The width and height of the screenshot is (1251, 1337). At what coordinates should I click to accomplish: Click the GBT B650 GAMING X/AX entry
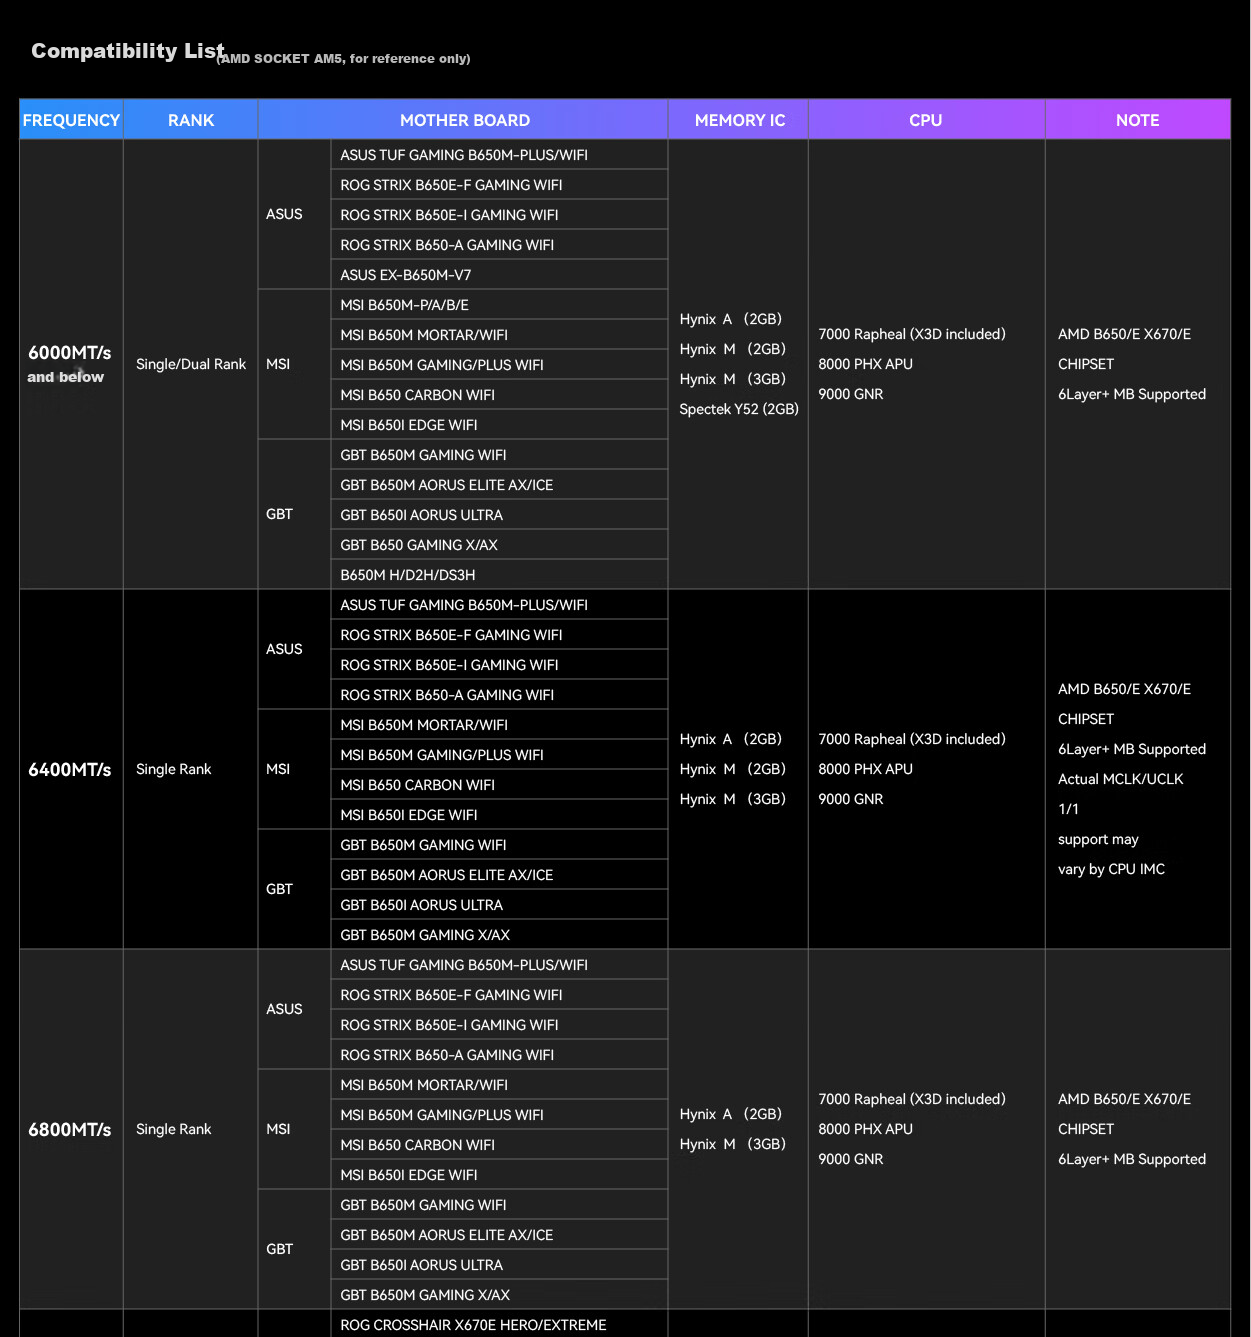499,545
